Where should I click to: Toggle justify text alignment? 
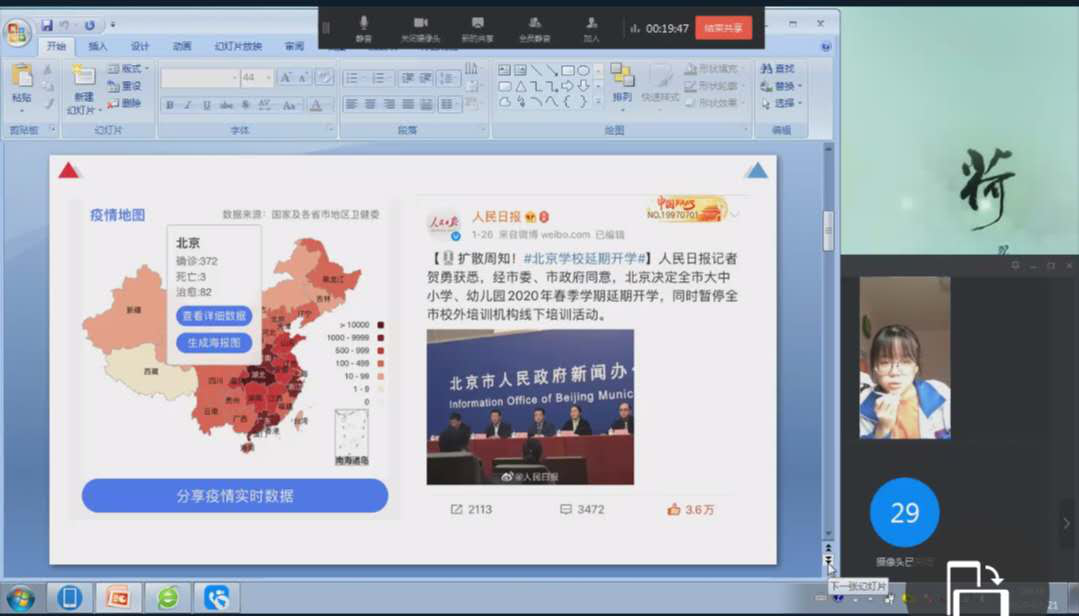pyautogui.click(x=408, y=104)
